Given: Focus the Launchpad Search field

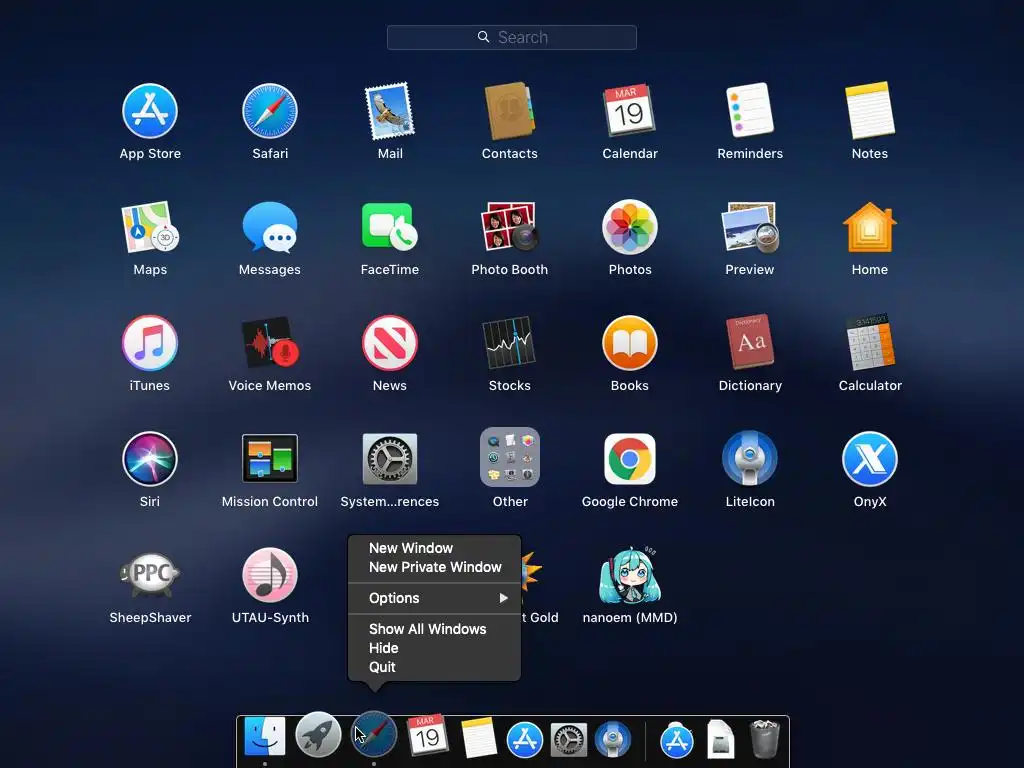Looking at the screenshot, I should click(512, 37).
